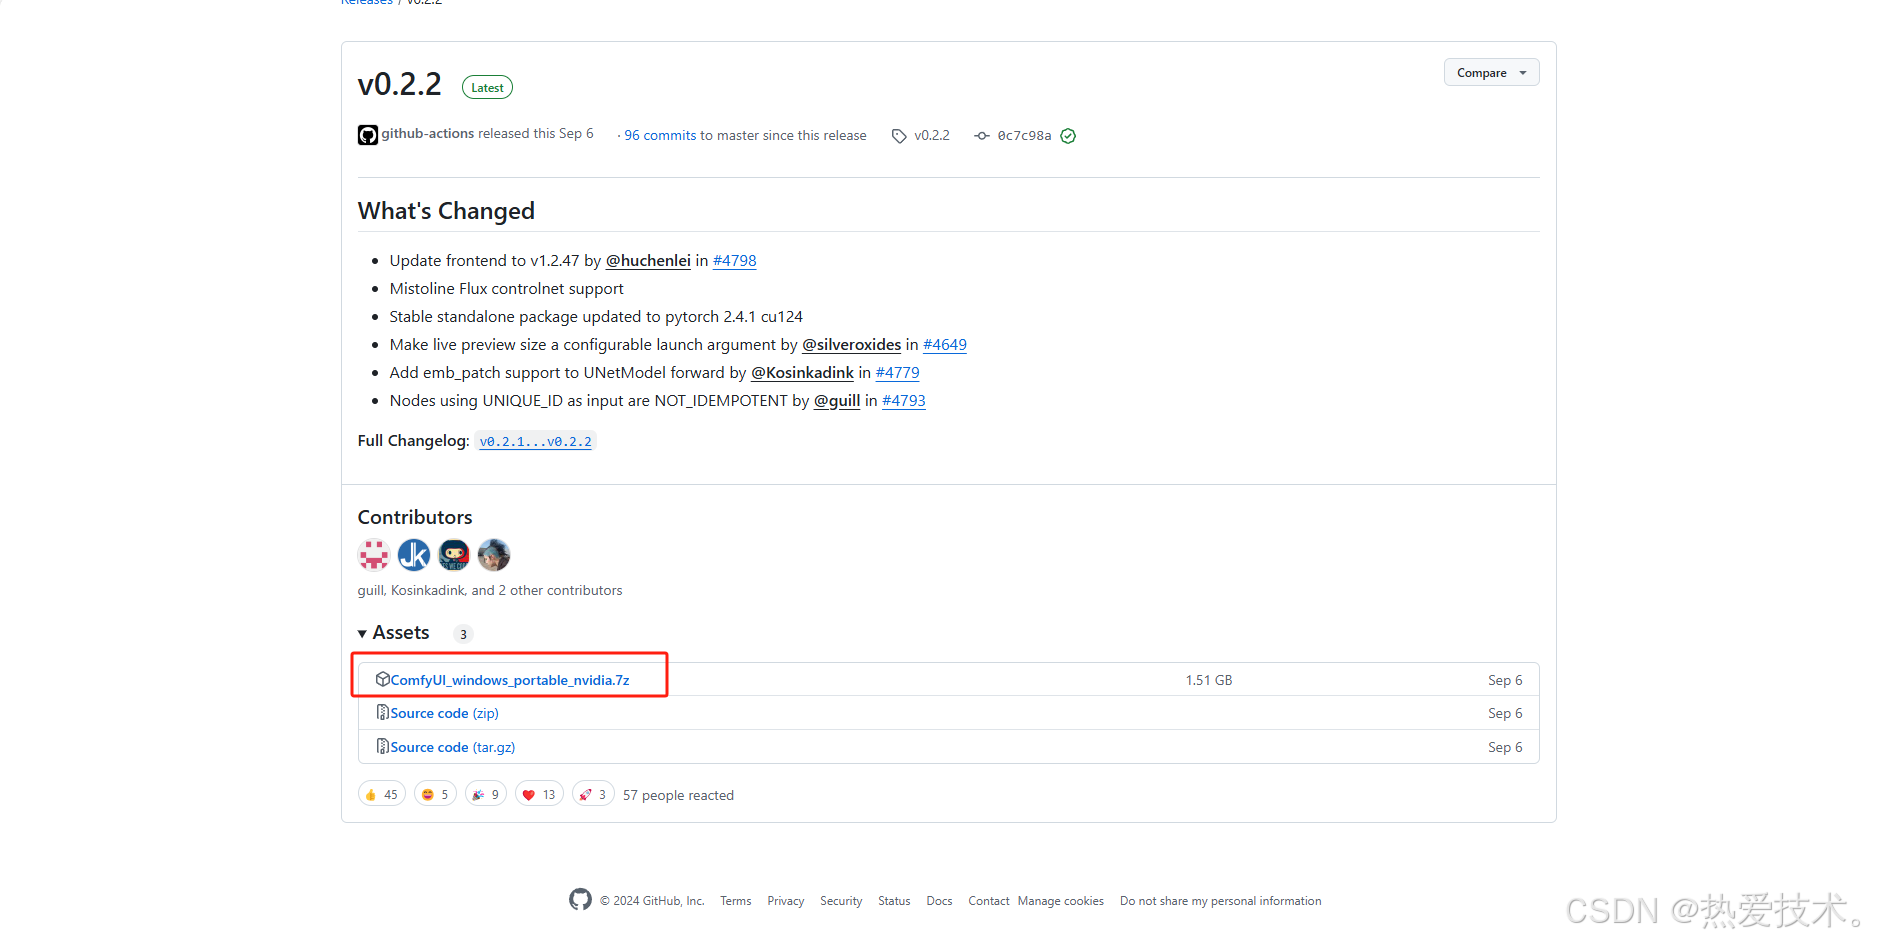Click the first pink pixel contributor avatar
The width and height of the screenshot is (1888, 943).
374,555
